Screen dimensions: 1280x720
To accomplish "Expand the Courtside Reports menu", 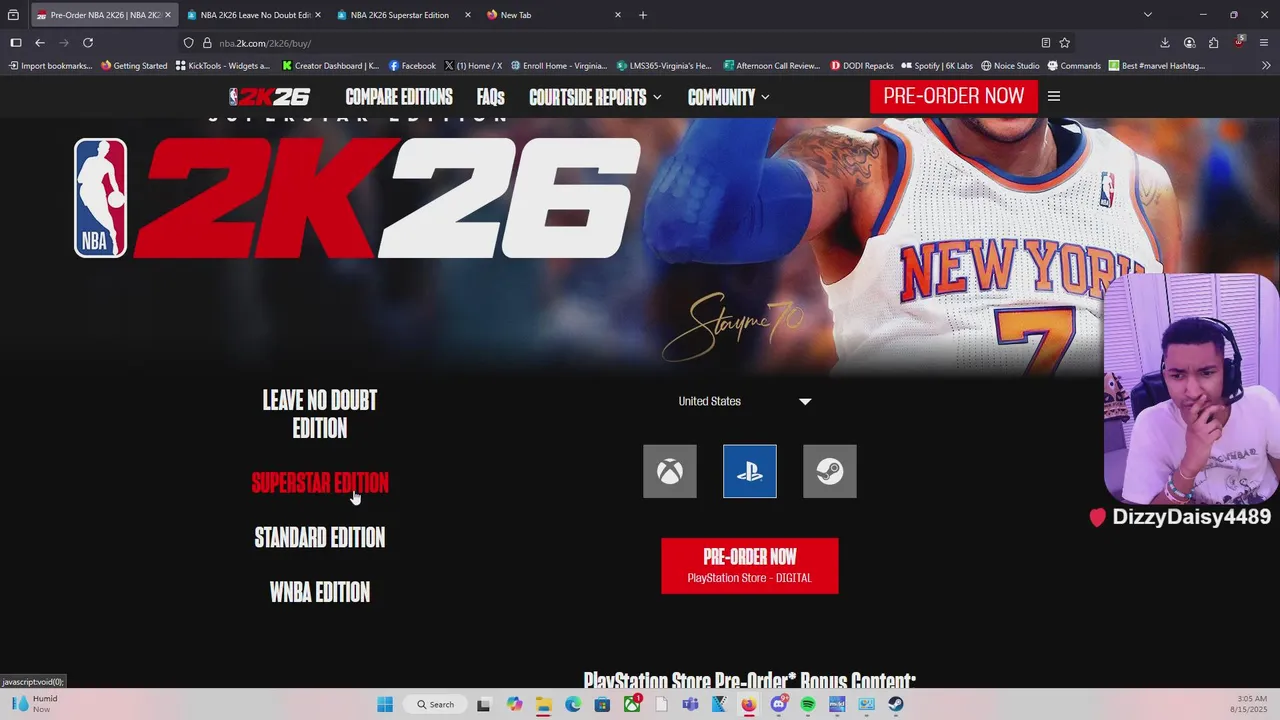I will [x=595, y=97].
